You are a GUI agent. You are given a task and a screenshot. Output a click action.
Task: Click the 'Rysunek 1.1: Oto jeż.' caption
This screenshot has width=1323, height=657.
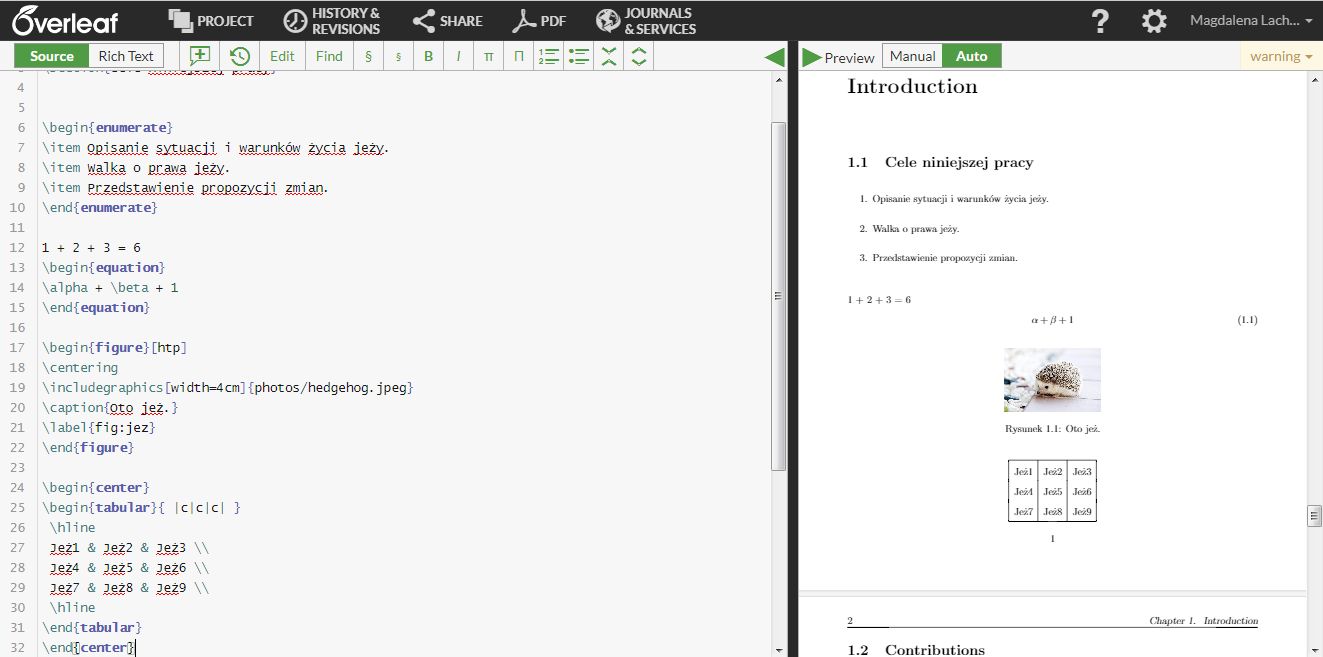(1052, 428)
